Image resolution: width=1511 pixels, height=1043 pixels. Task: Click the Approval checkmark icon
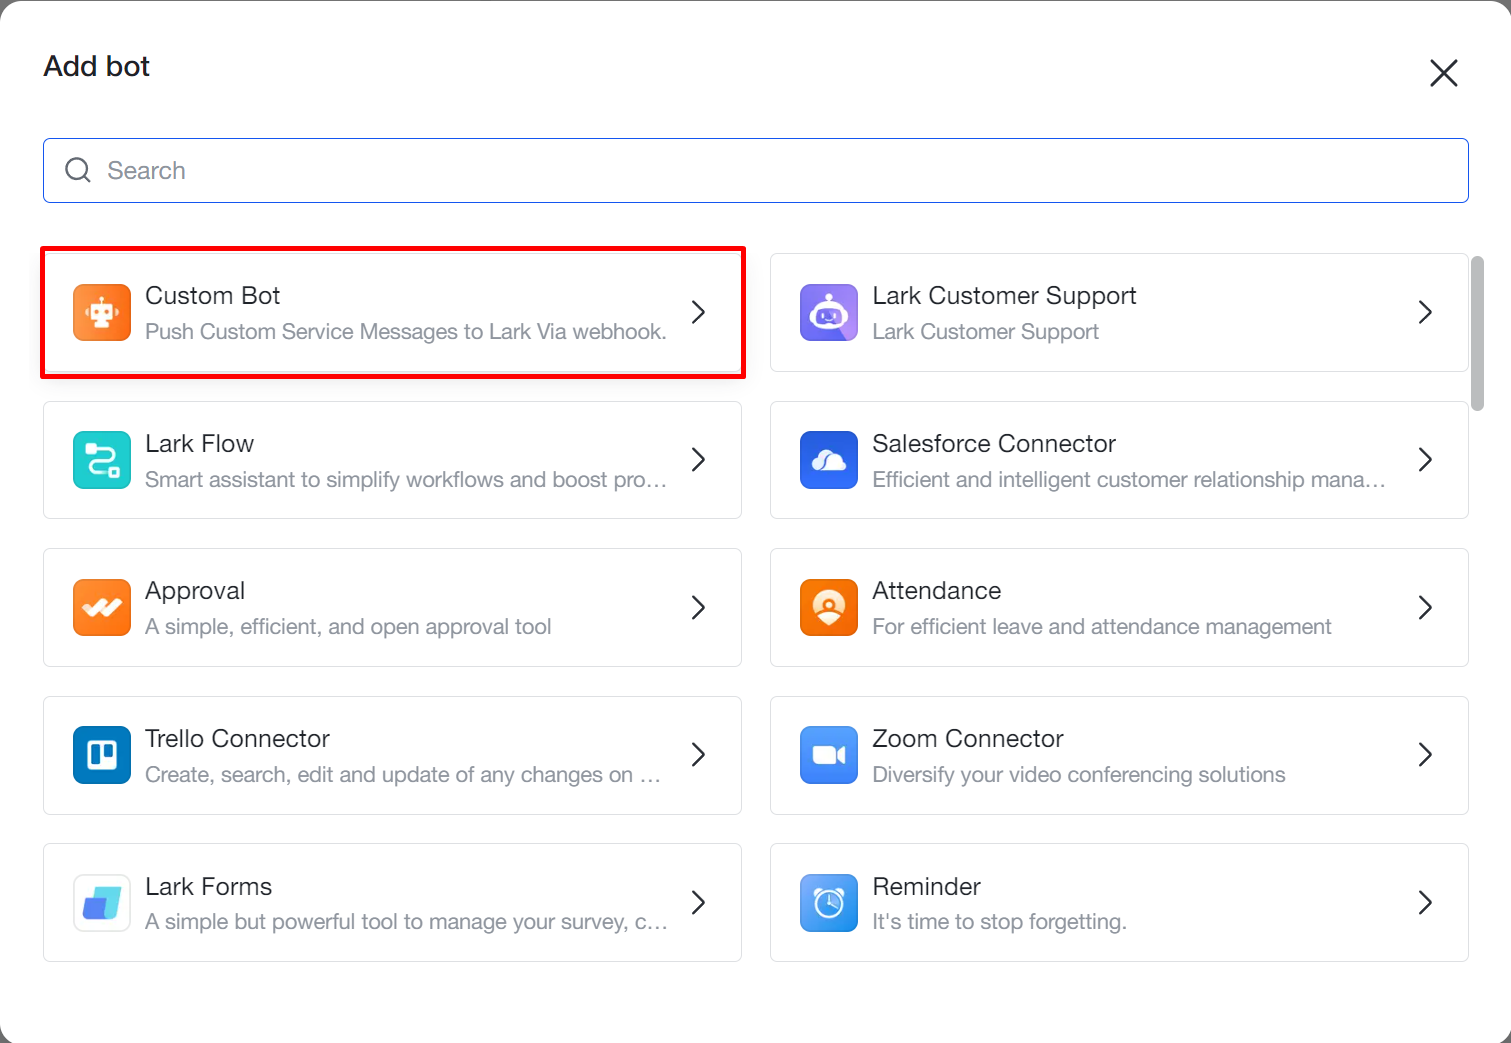coord(102,607)
